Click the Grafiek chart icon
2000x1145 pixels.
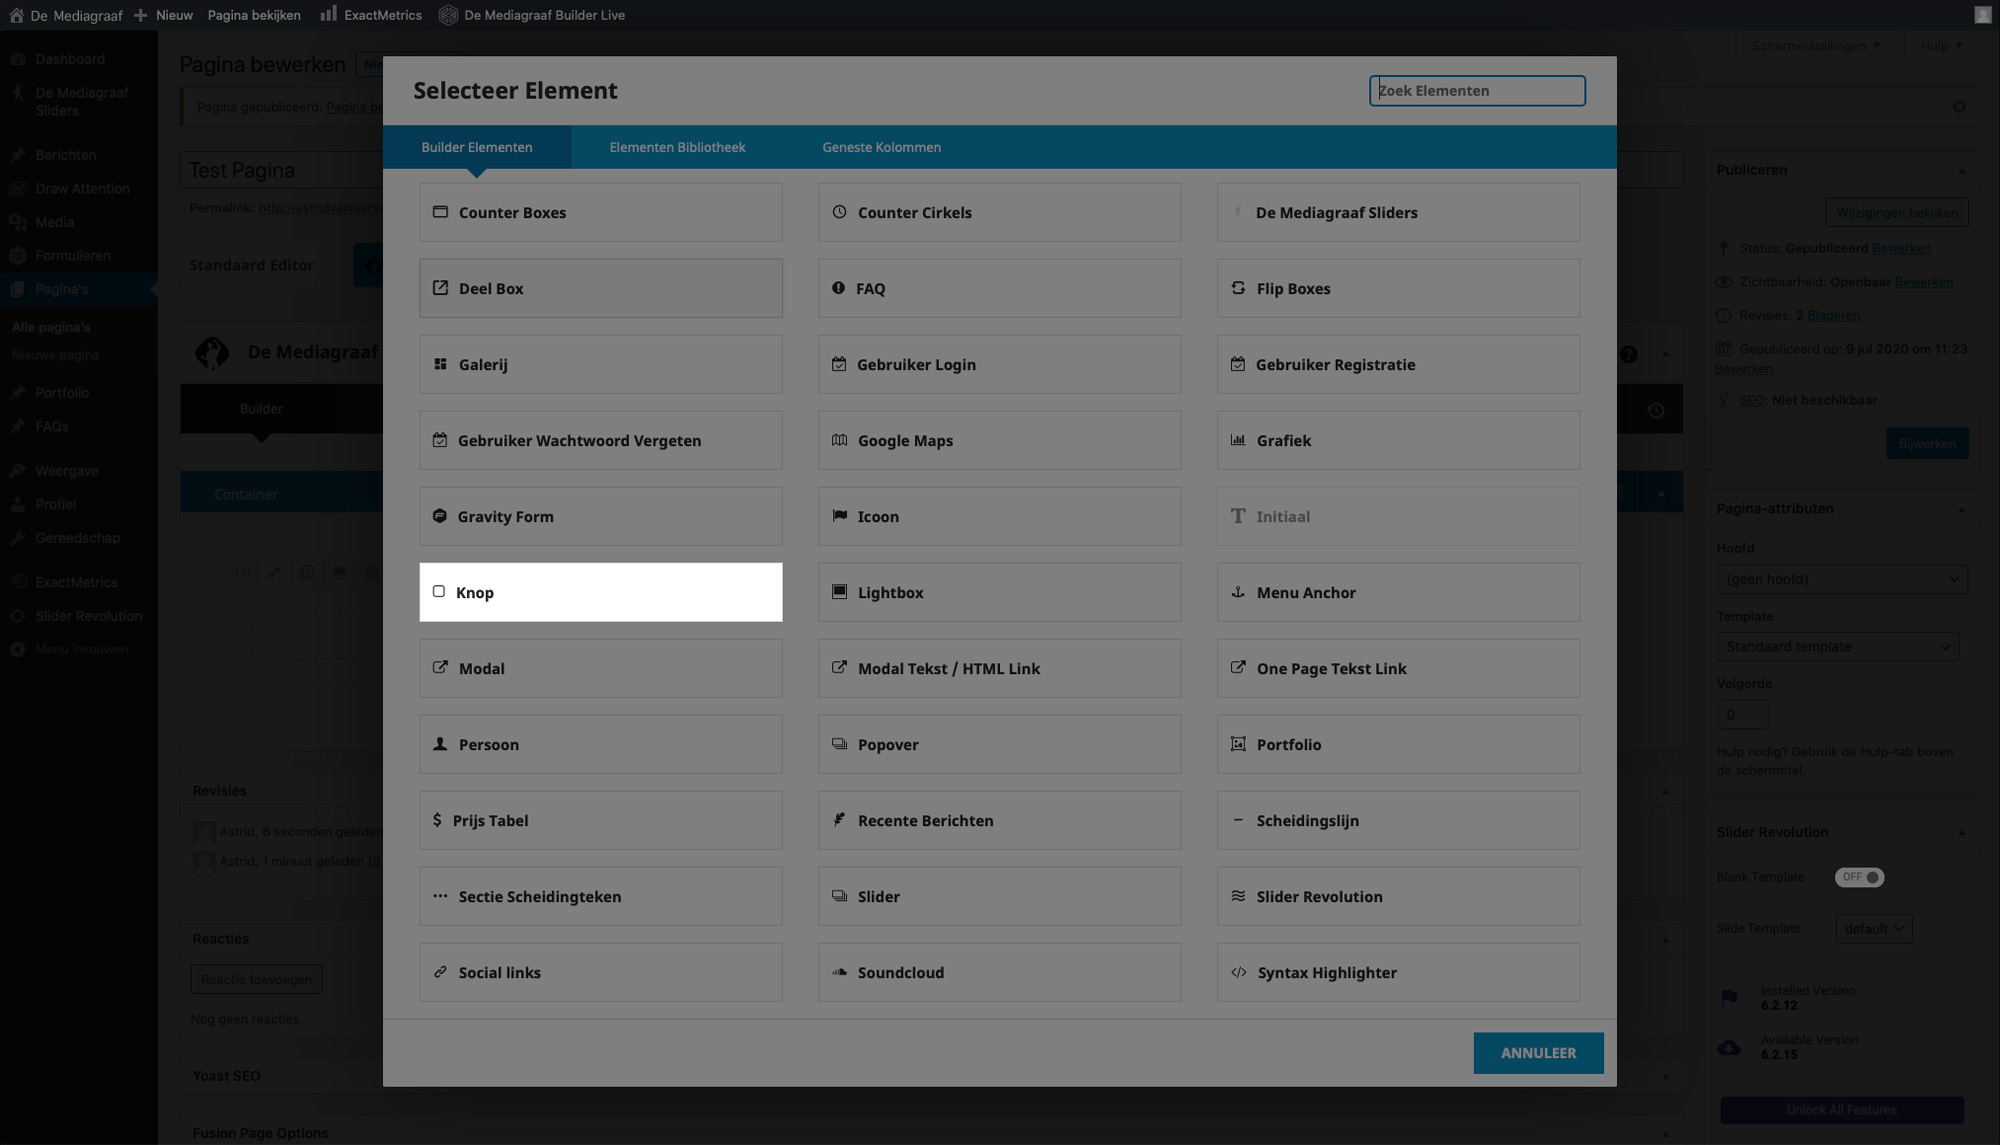pyautogui.click(x=1238, y=440)
